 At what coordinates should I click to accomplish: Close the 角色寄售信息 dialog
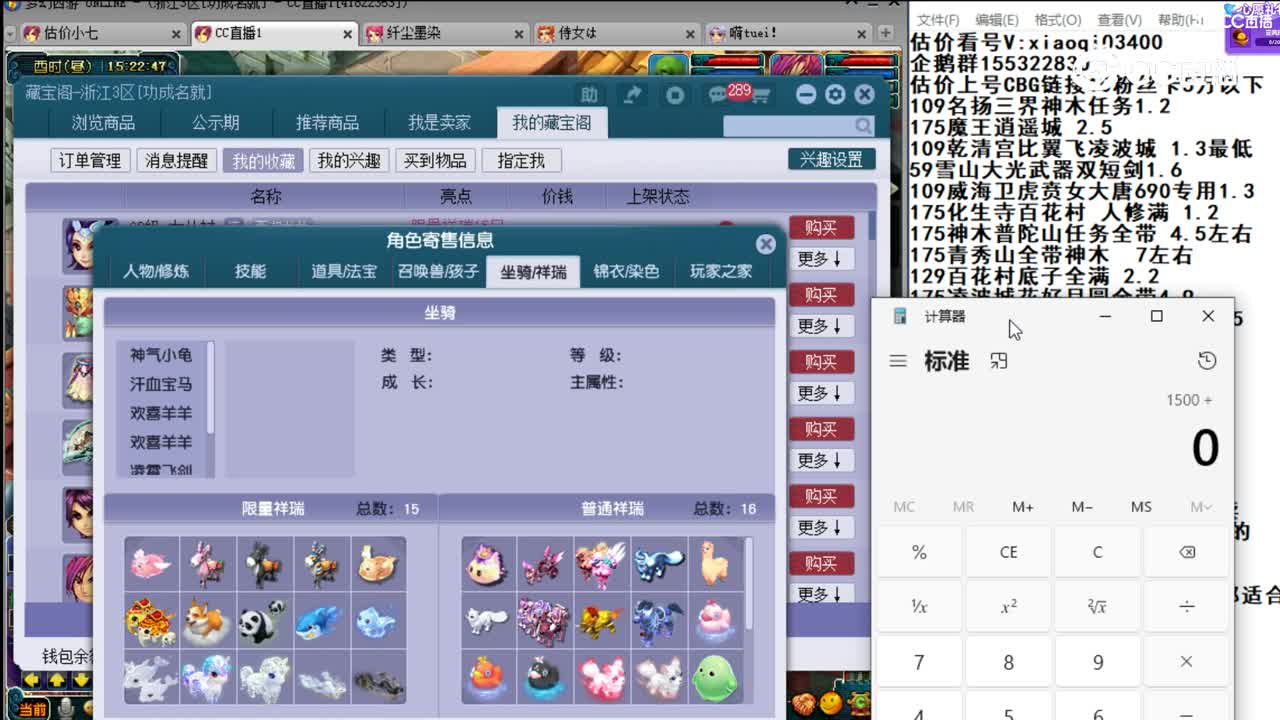(766, 244)
